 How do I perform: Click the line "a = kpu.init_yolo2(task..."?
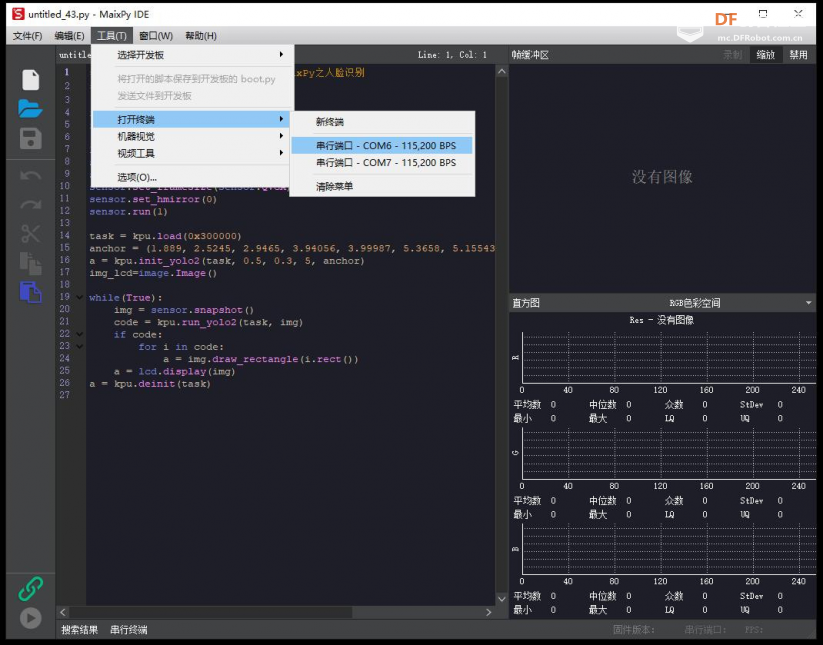226,261
